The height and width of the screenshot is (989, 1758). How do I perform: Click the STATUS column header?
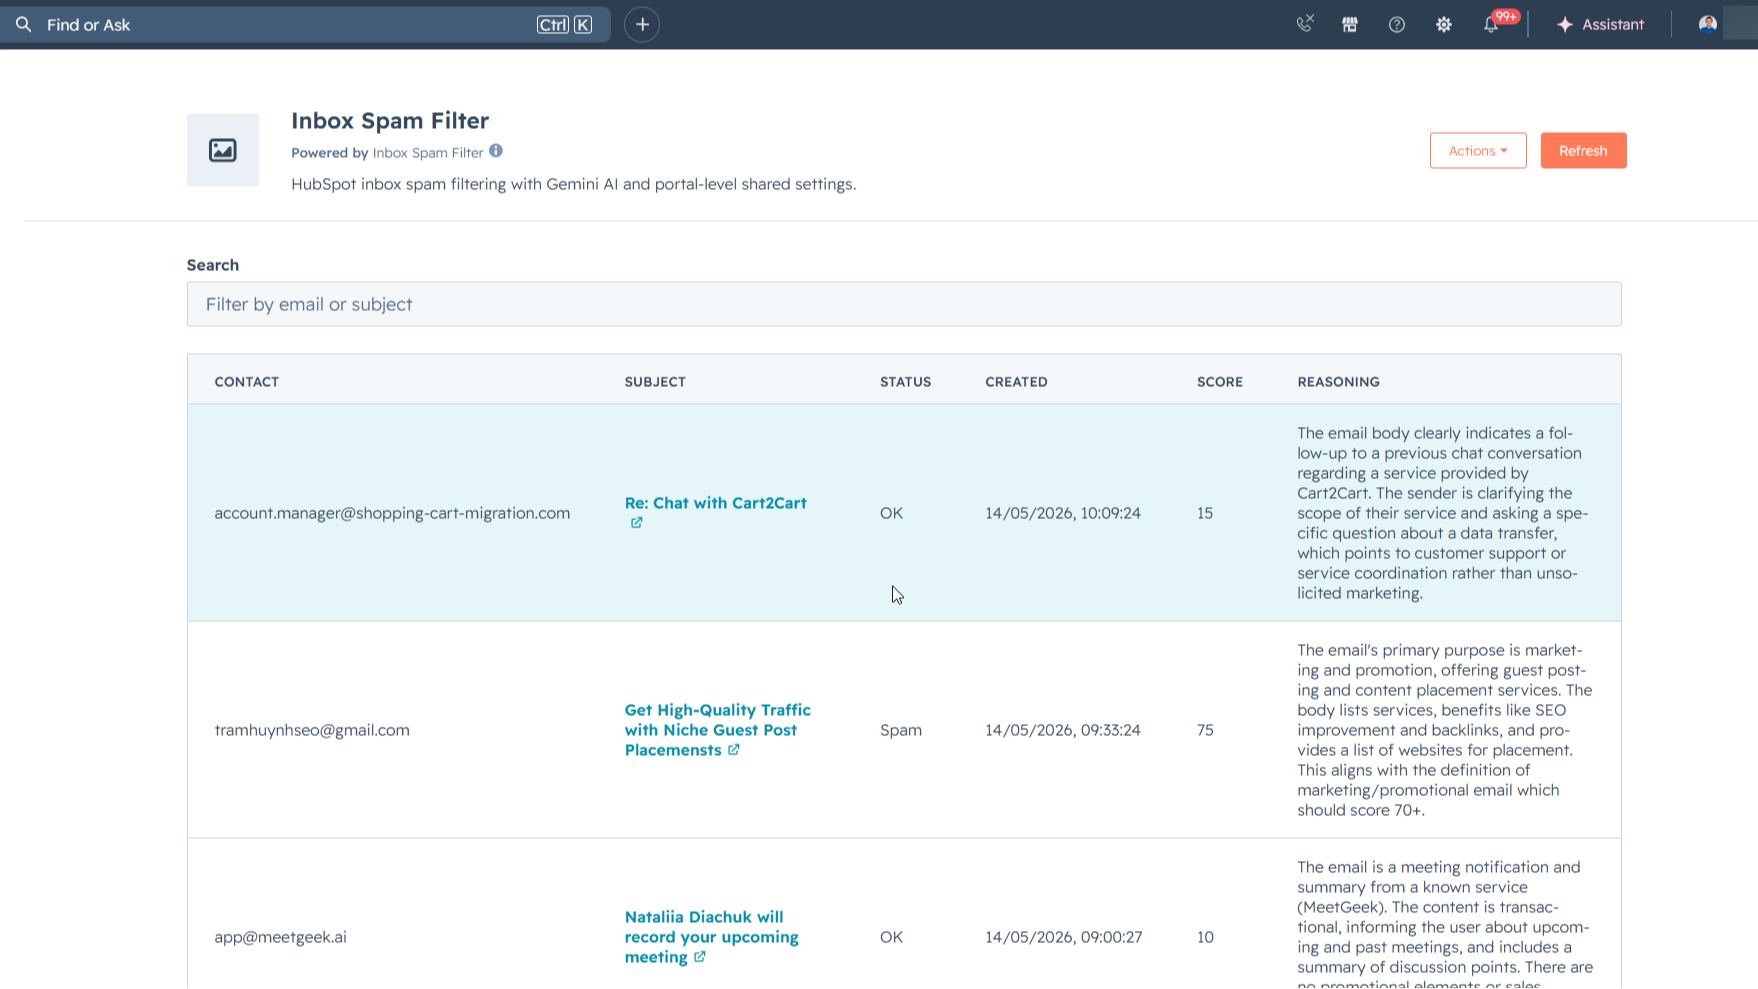(905, 382)
